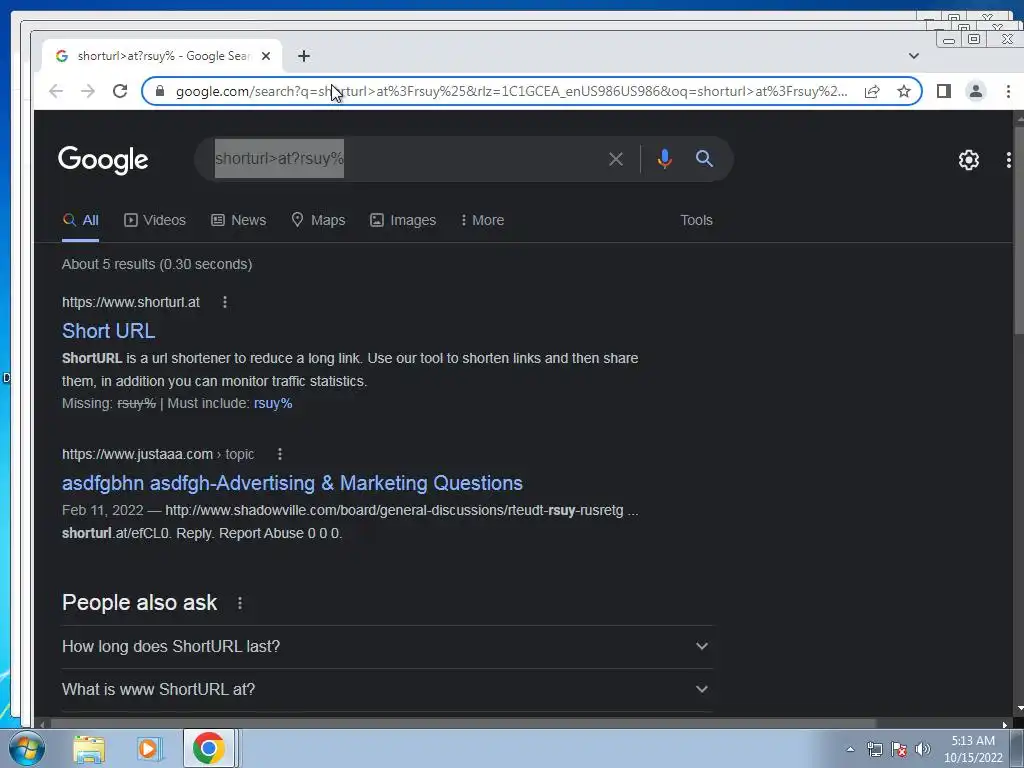Viewport: 1024px width, 768px height.
Task: Open the asdfgbhn asdfgh-Advertising & Marketing Questions link
Action: pyautogui.click(x=292, y=483)
